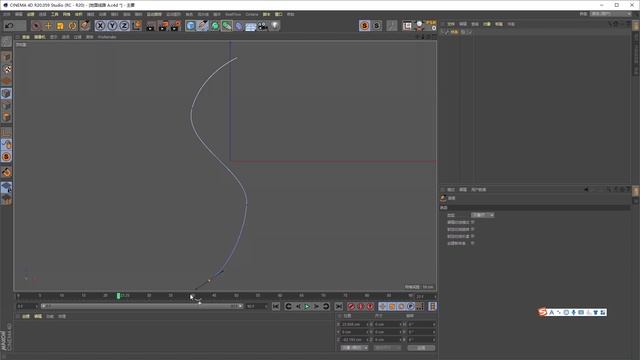
Task: Go to the end of the animation
Action: point(339,306)
